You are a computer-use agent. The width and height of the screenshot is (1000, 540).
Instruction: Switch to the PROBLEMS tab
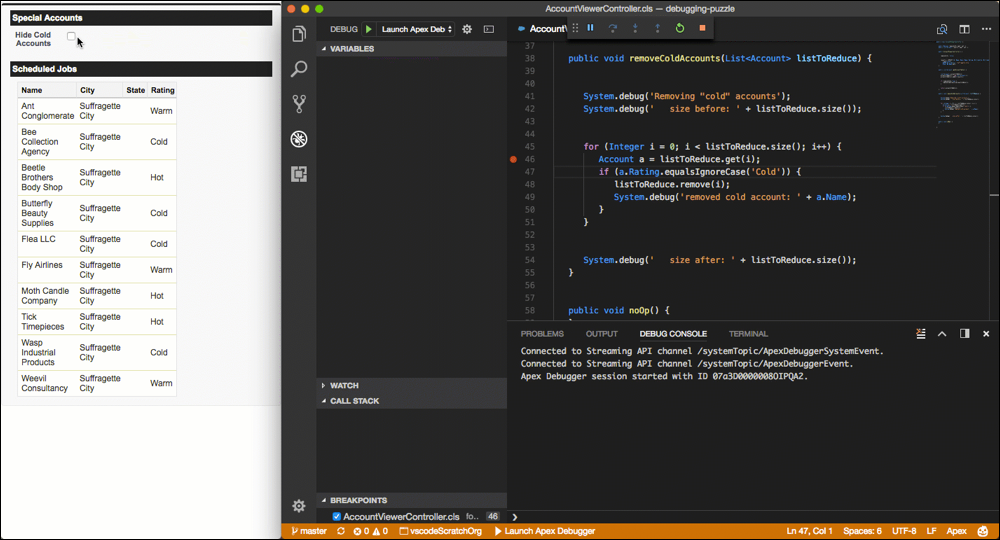pos(542,333)
